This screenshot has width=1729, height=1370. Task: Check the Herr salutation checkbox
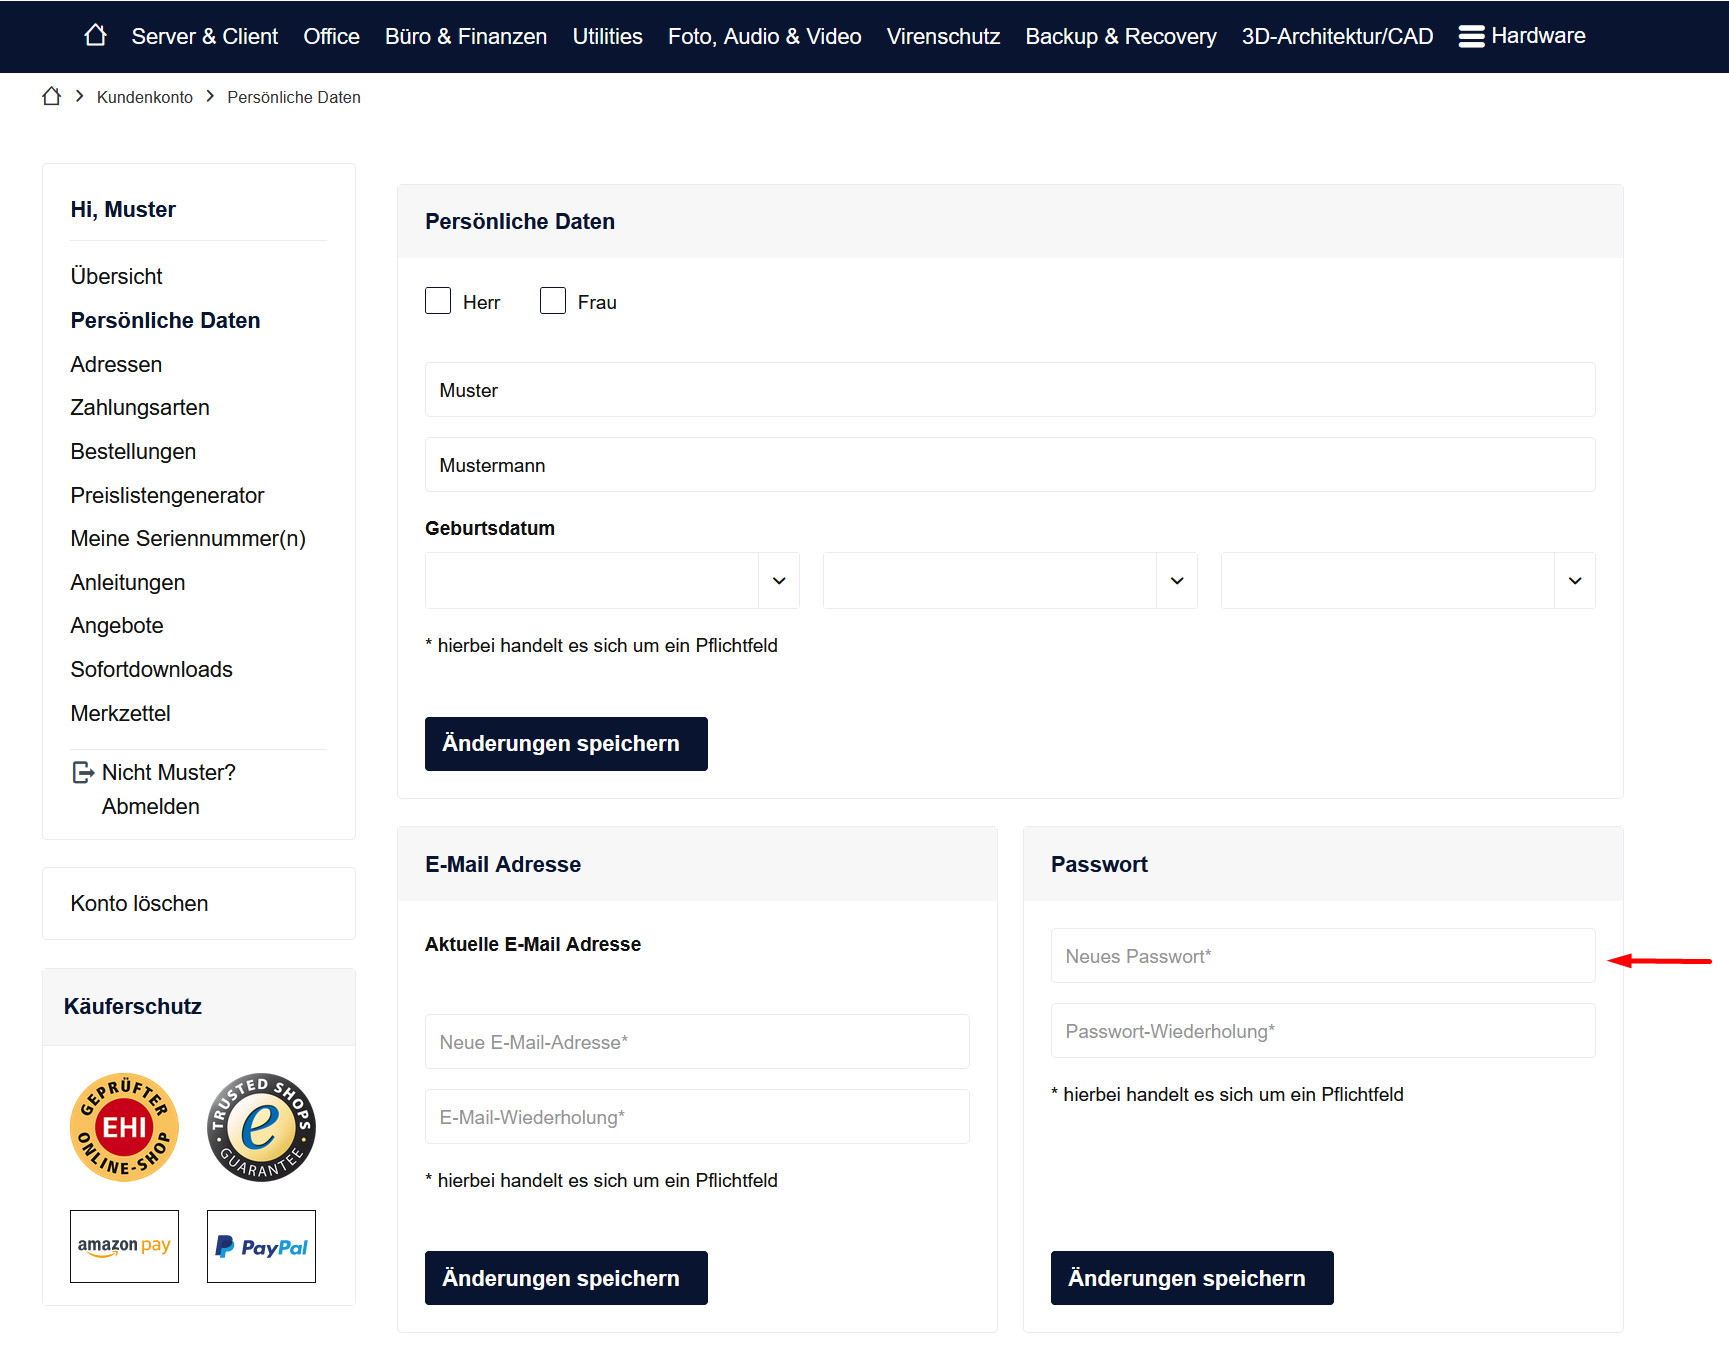[438, 301]
